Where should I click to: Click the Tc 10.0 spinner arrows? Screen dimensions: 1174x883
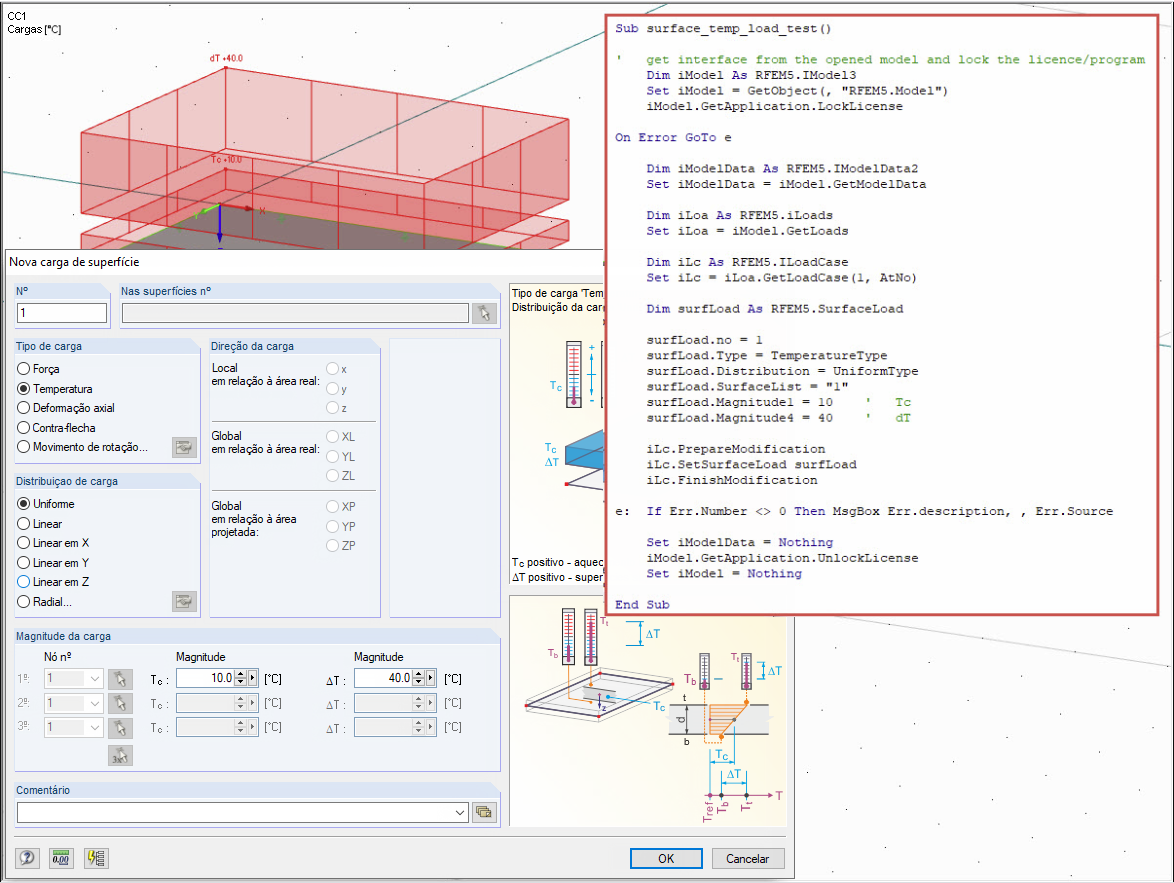pos(240,679)
